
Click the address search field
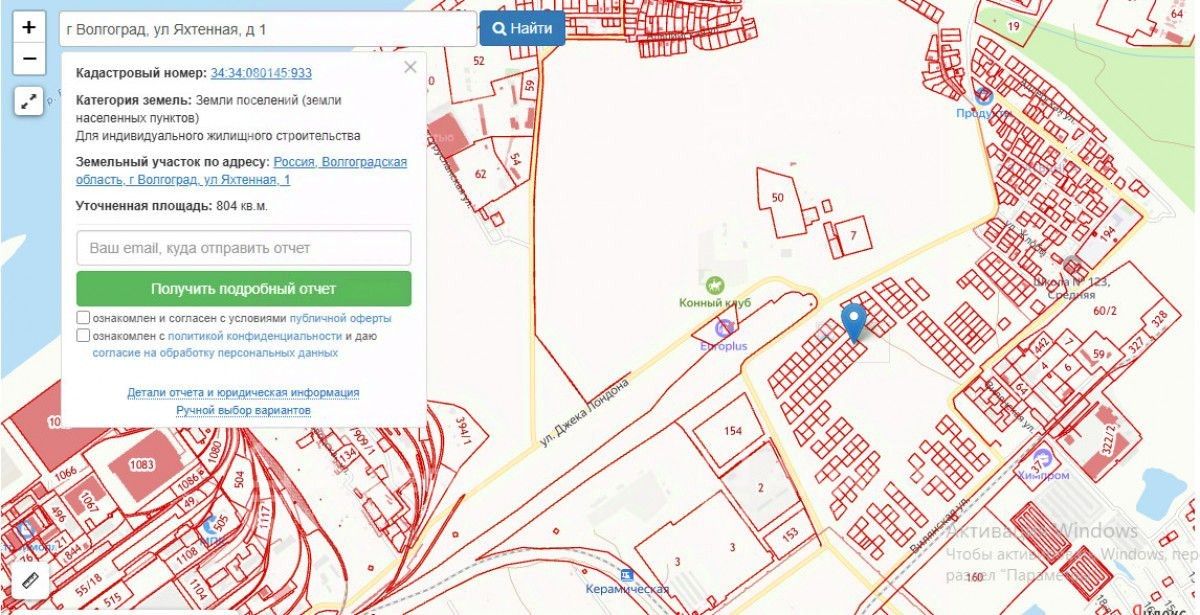pyautogui.click(x=268, y=29)
